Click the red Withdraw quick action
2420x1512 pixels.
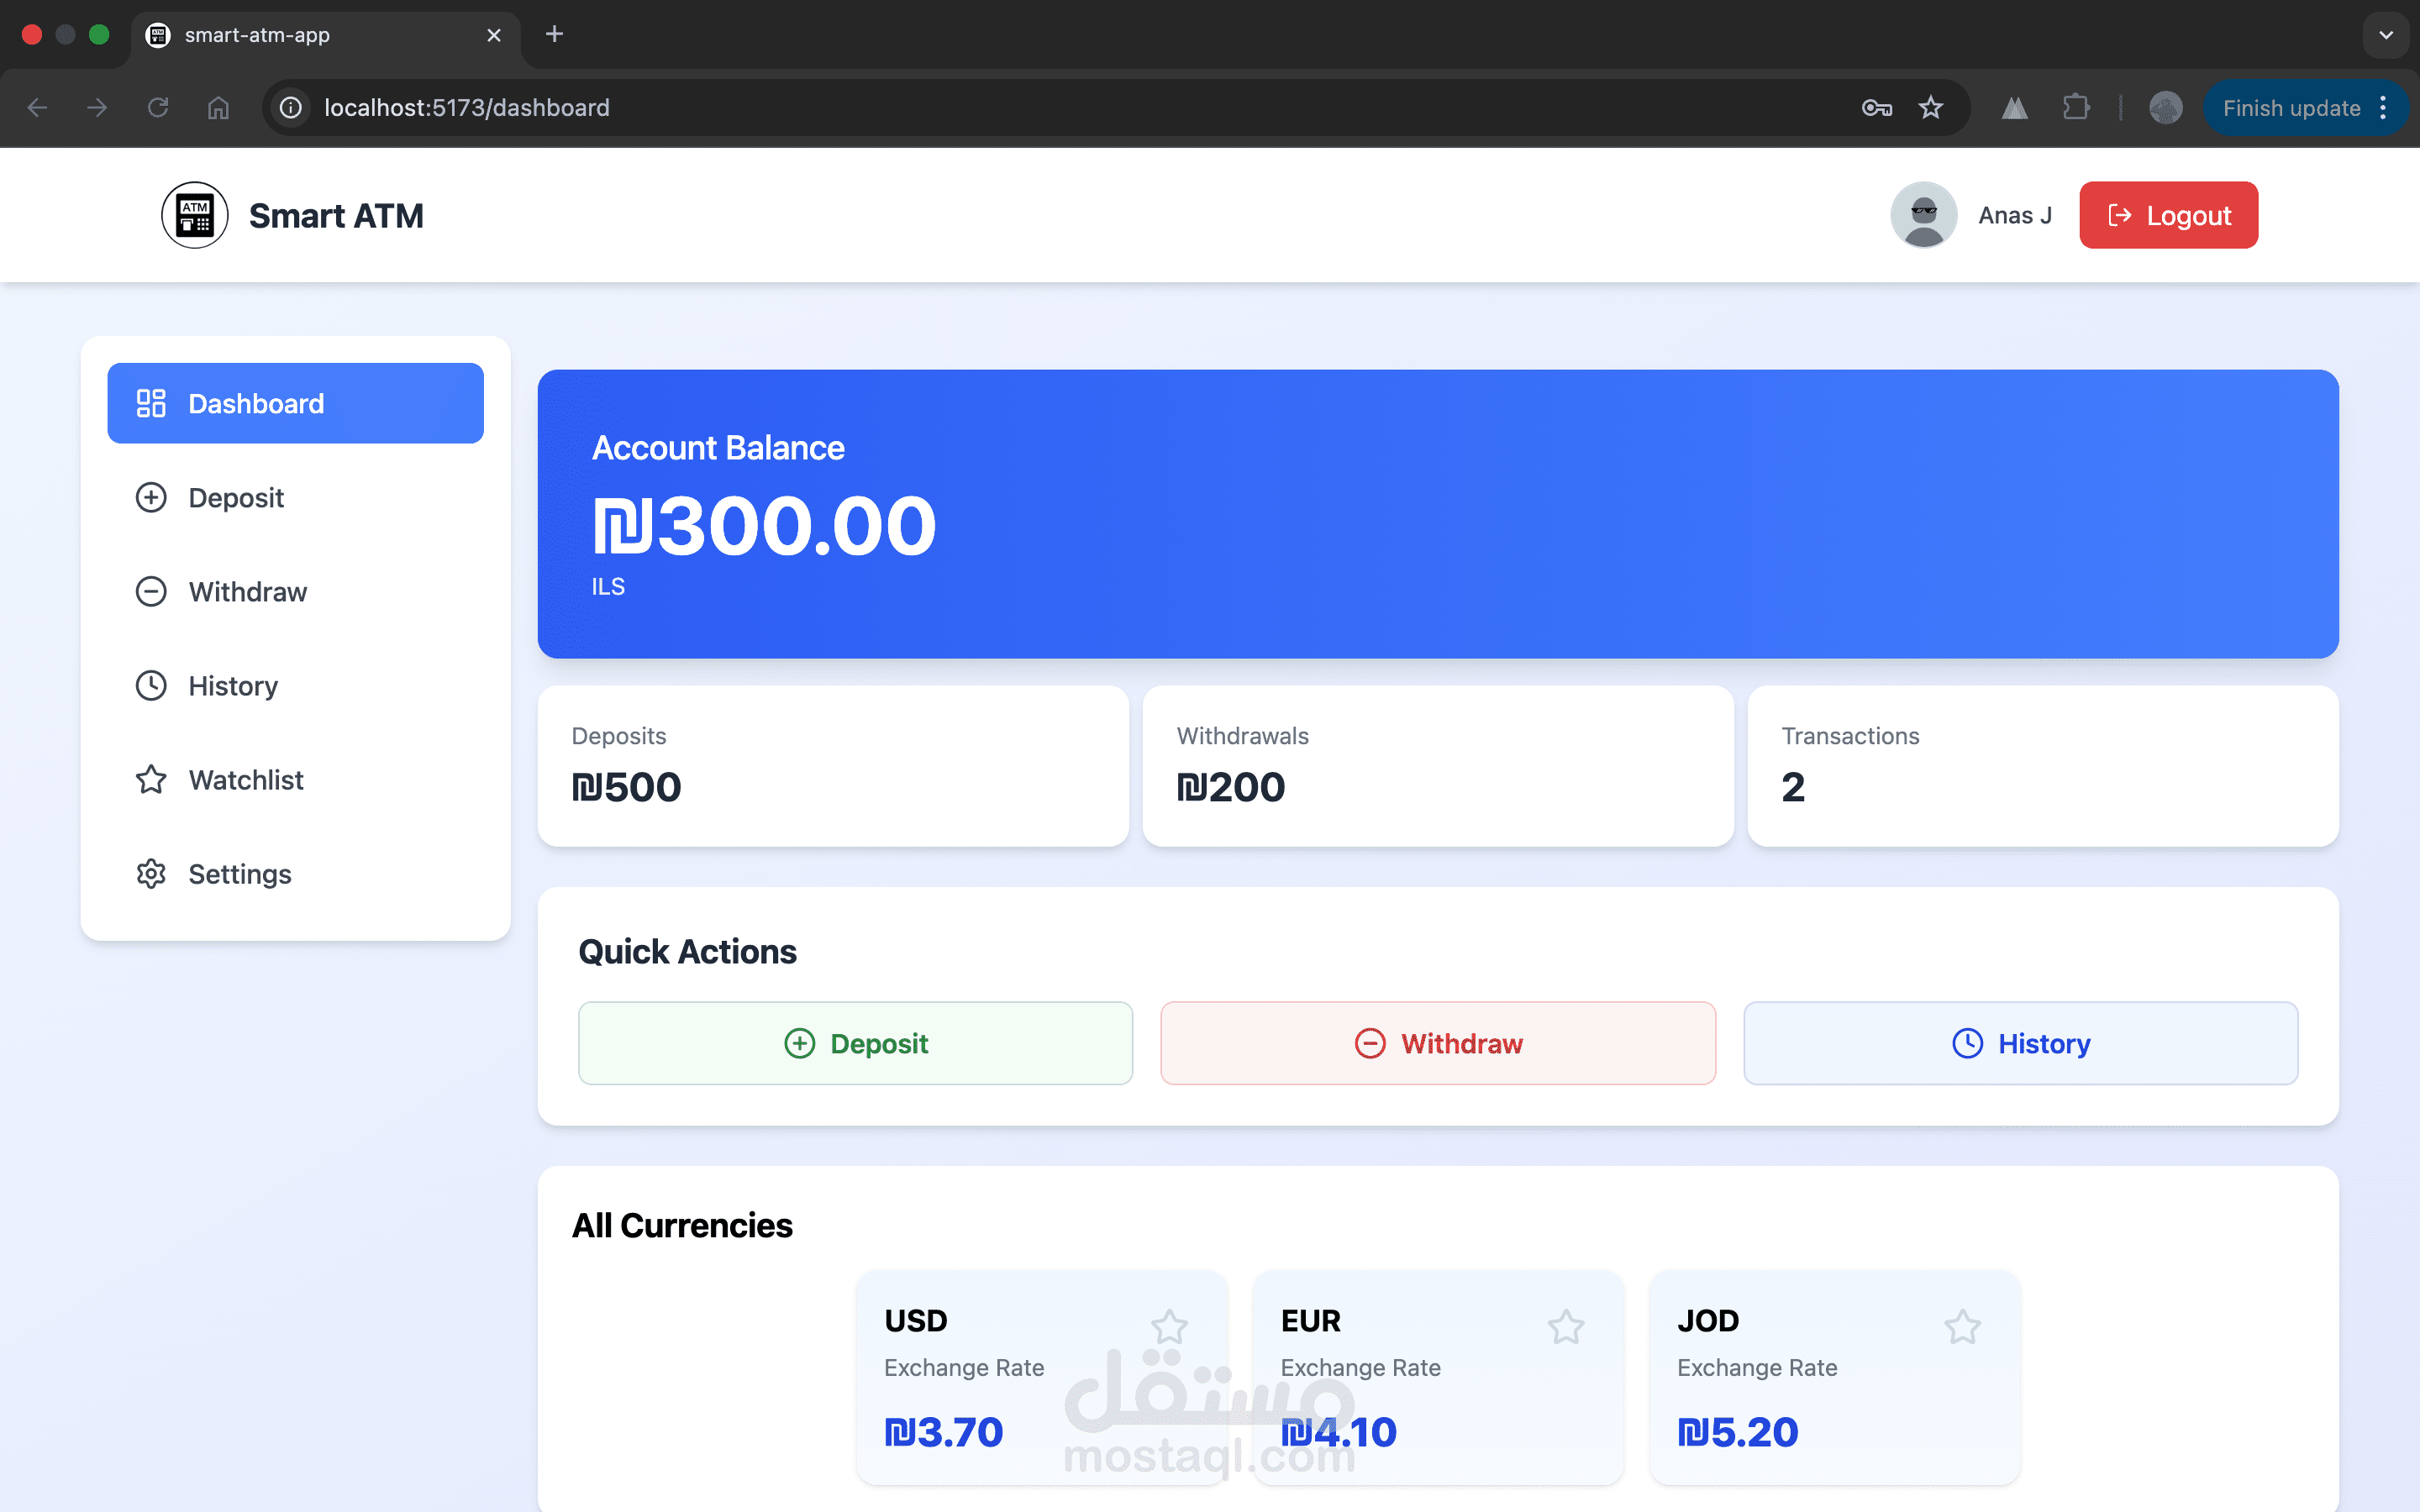coord(1437,1043)
